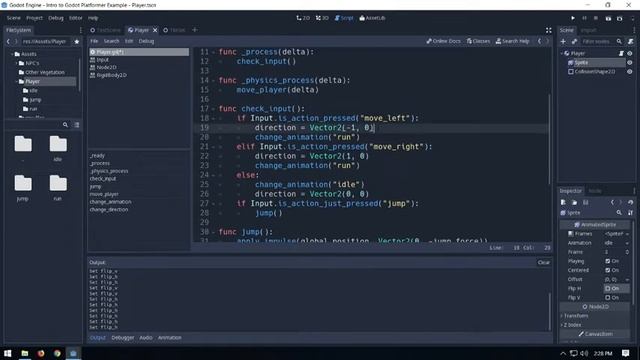Toggle visibility of Player node
The height and width of the screenshot is (360, 640).
click(x=630, y=53)
